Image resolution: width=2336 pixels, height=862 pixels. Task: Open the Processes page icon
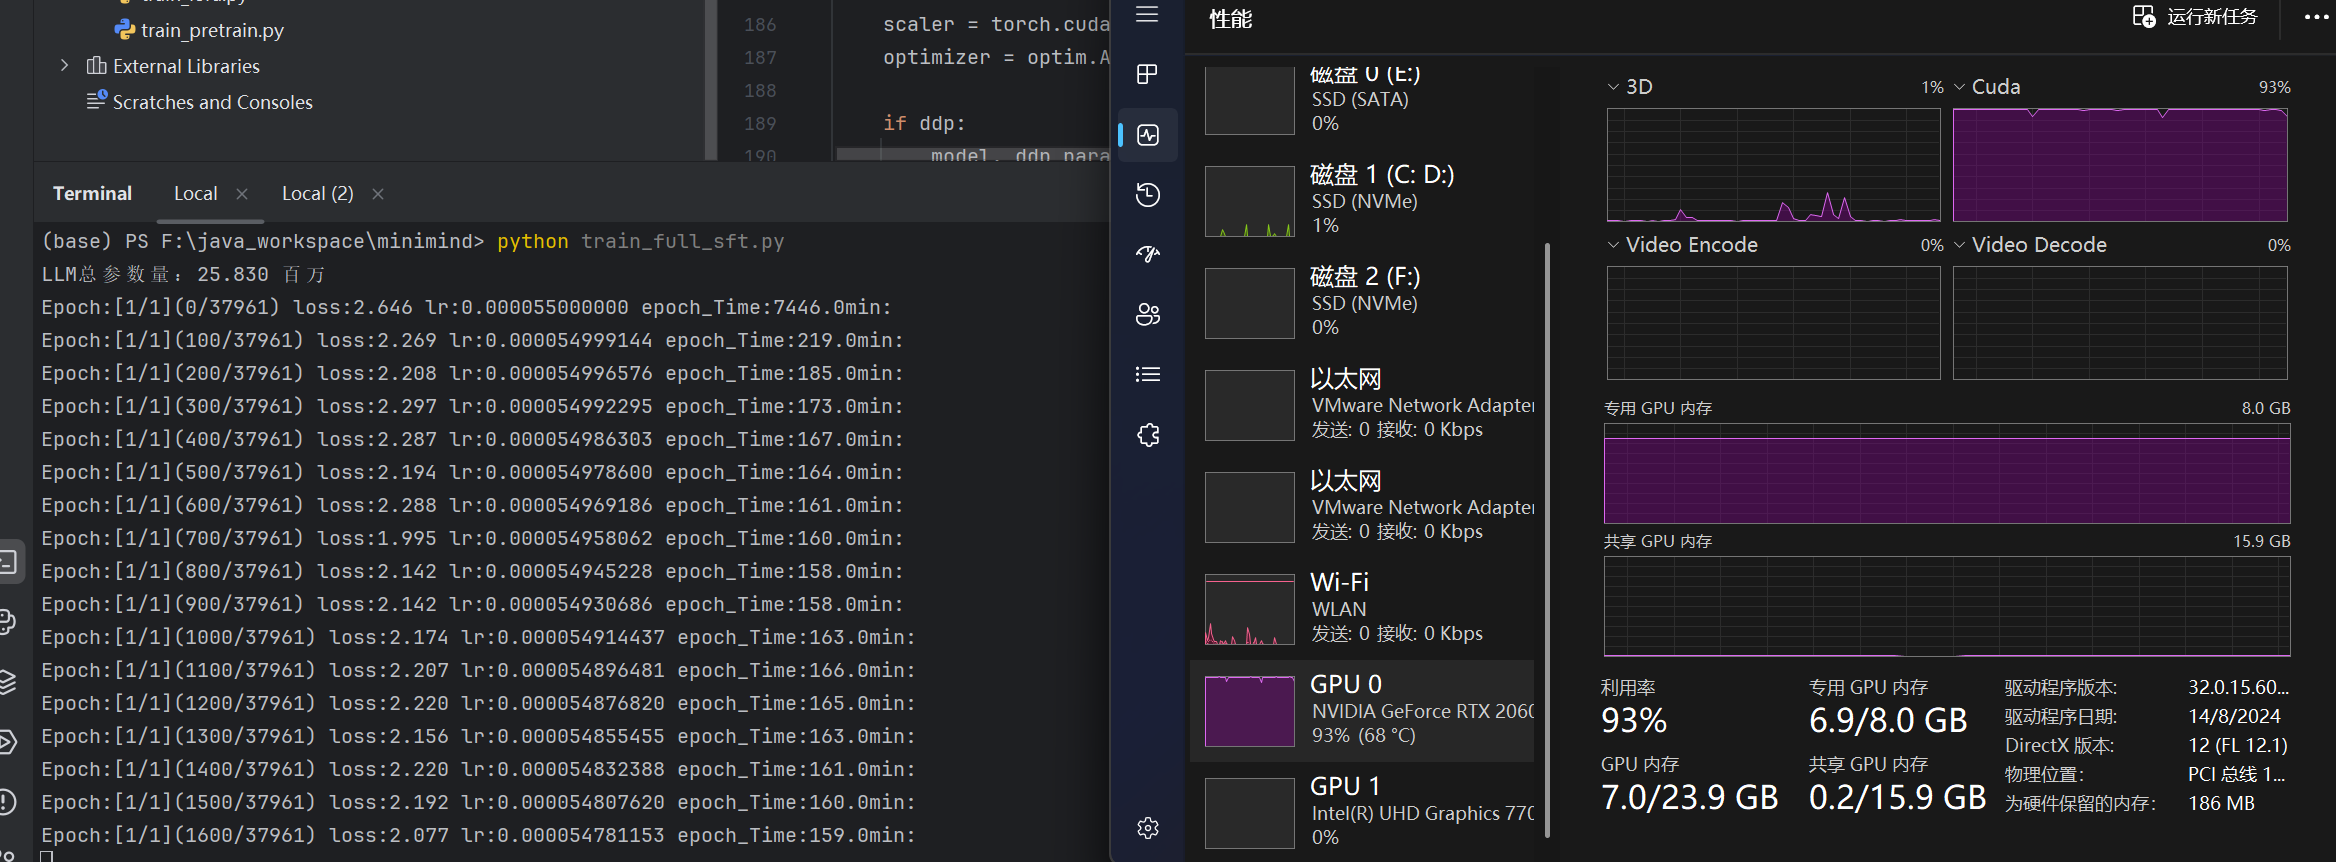click(1147, 74)
